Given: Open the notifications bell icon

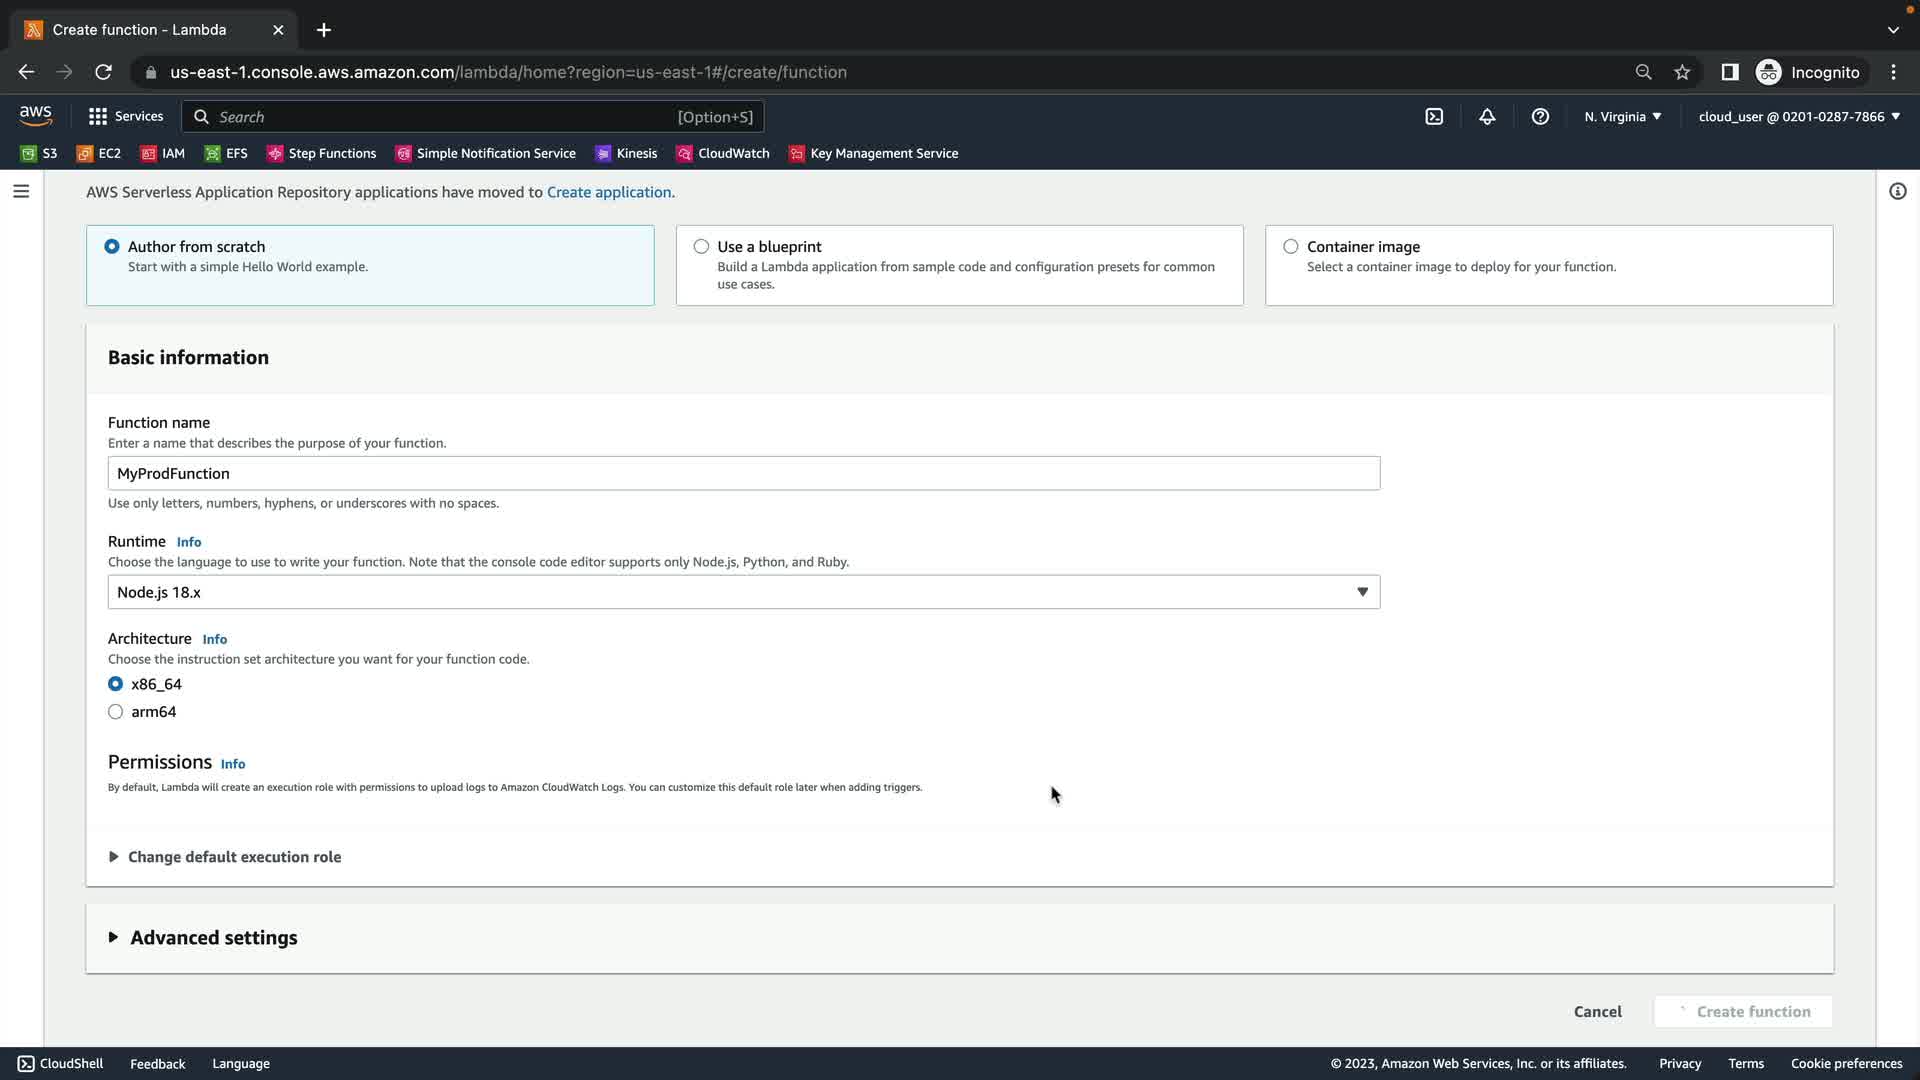Looking at the screenshot, I should [1487, 117].
